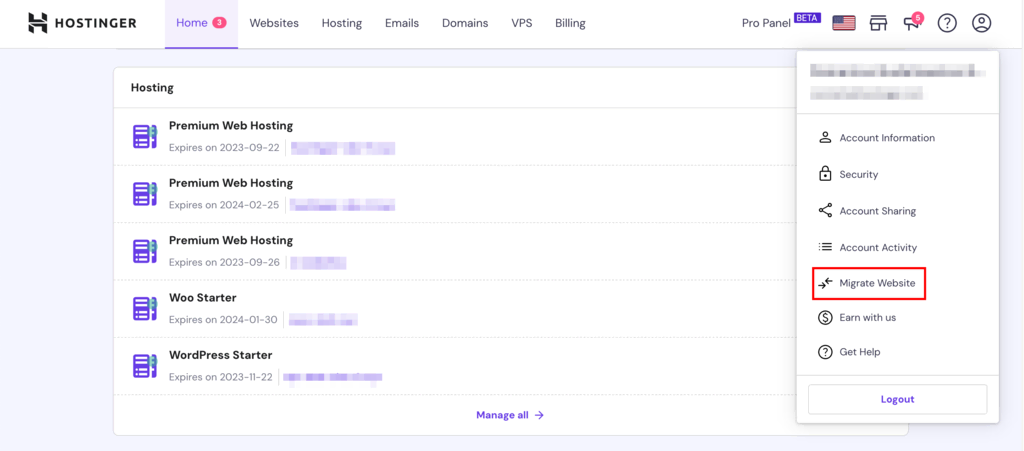Click the Woo Starter plan name

[202, 298]
